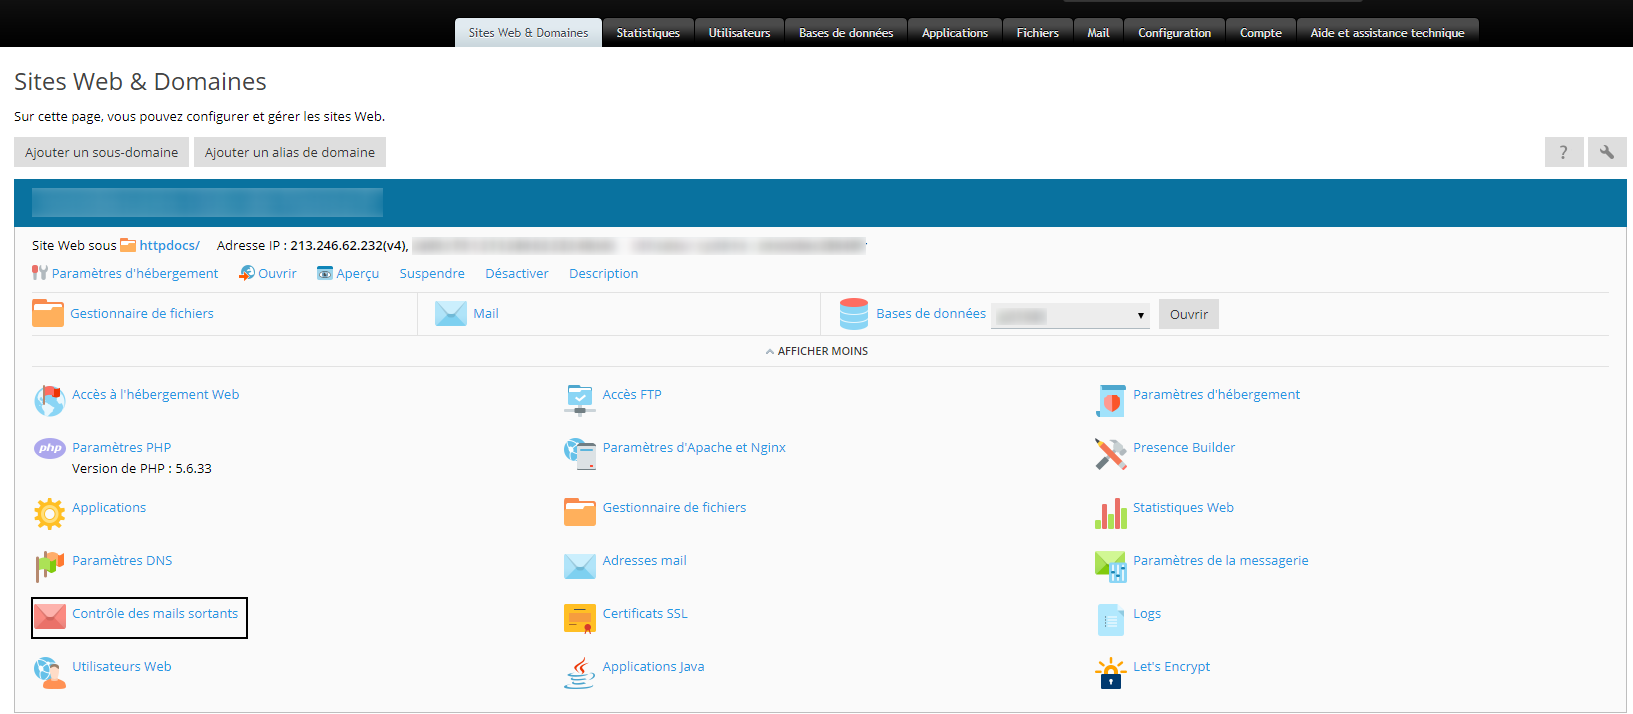Click the Paramètres DNS flags icon
Viewport: 1633px width, 714px height.
[x=49, y=567]
